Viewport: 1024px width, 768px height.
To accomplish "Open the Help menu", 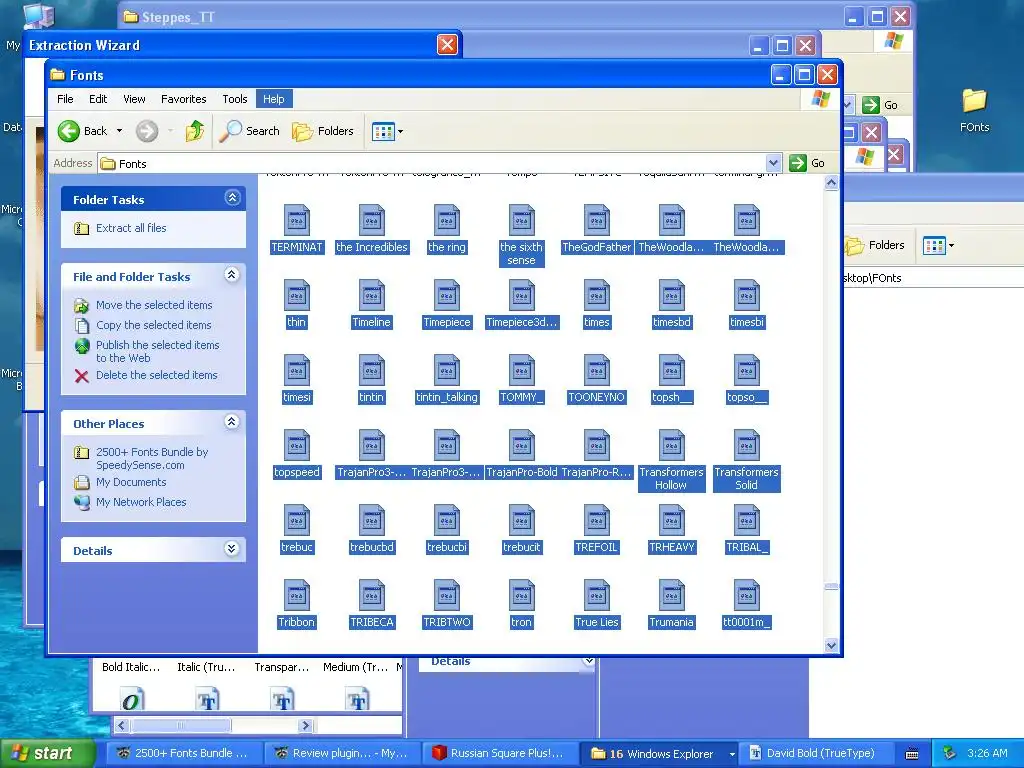I will point(274,99).
